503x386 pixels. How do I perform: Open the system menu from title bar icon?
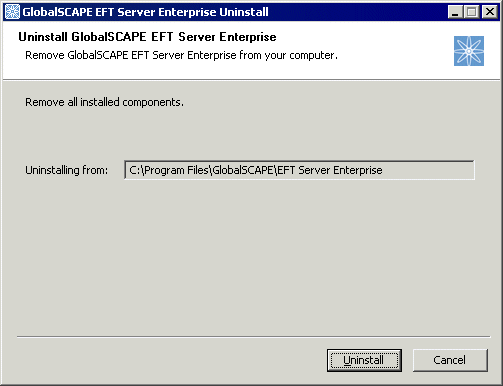coord(12,12)
